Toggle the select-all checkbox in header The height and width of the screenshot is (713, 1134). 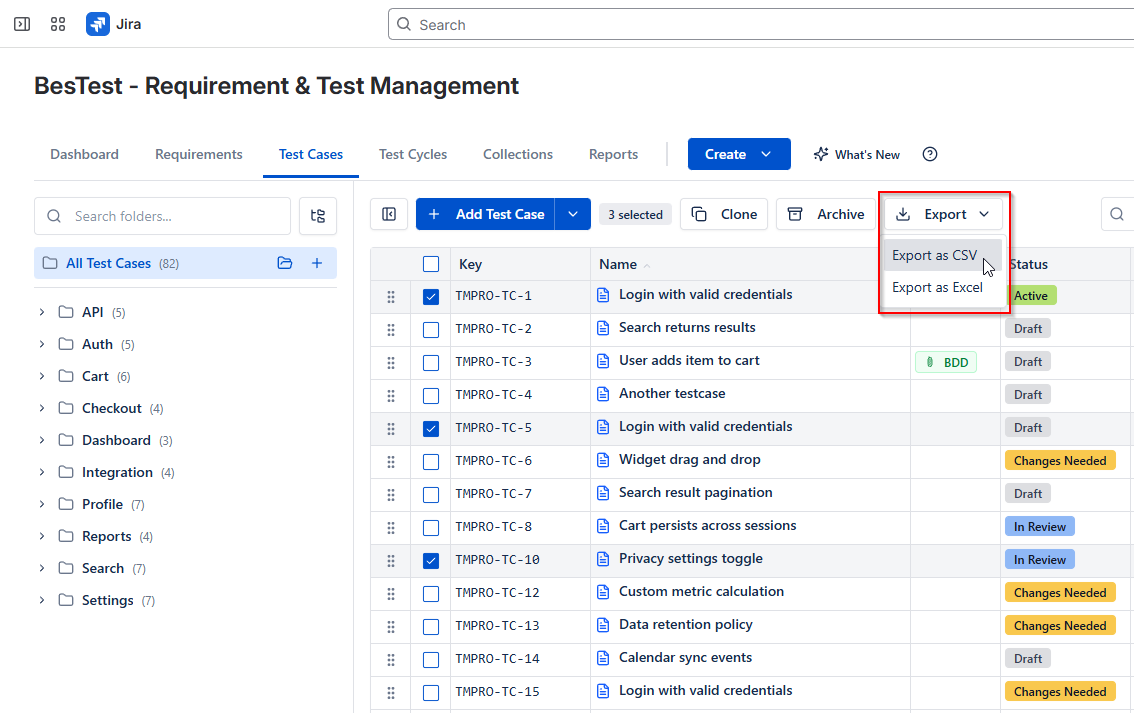pyautogui.click(x=431, y=264)
